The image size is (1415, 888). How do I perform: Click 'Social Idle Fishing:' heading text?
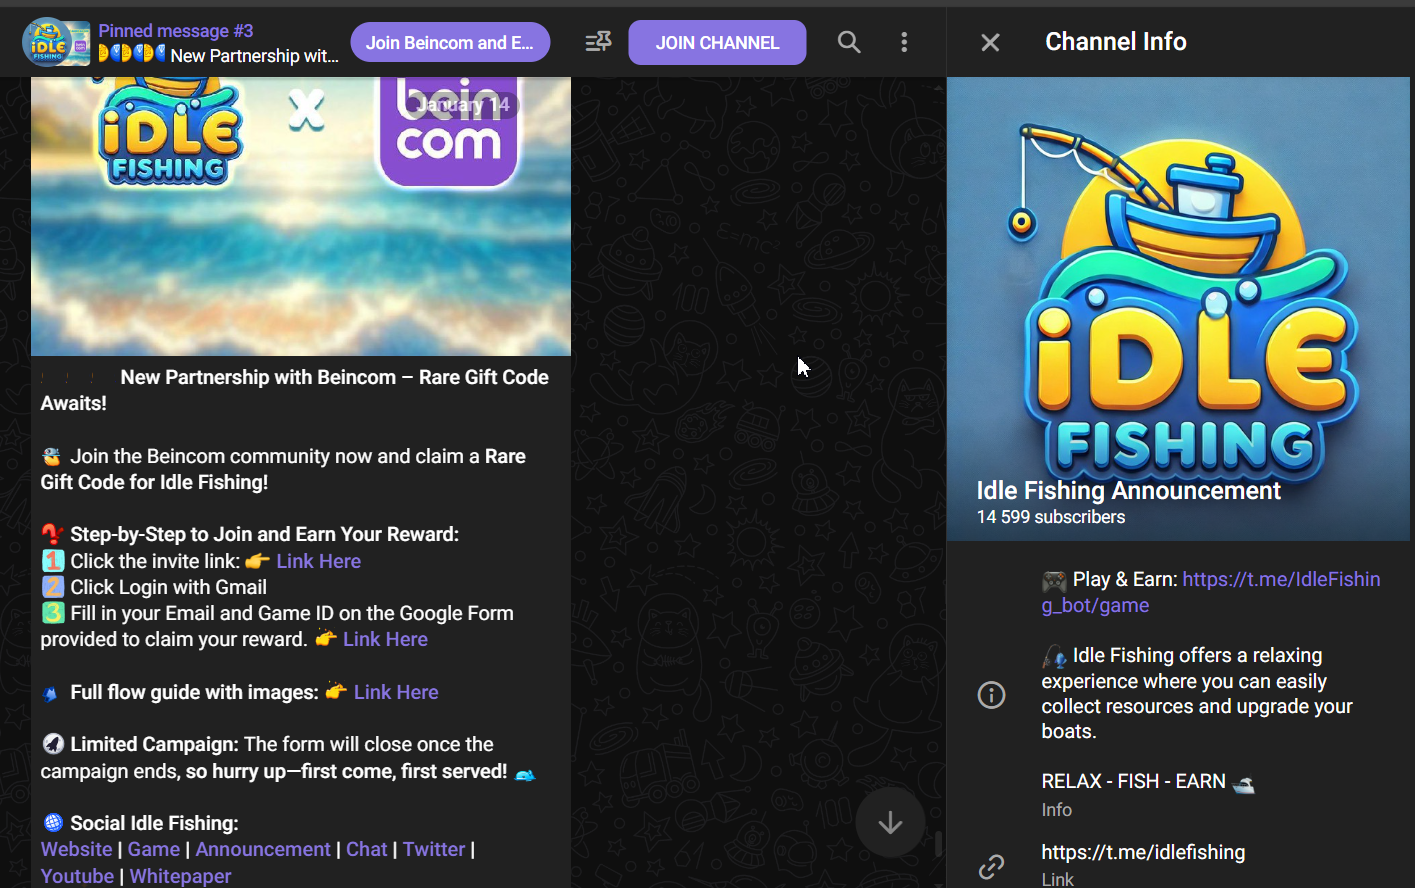click(x=154, y=823)
